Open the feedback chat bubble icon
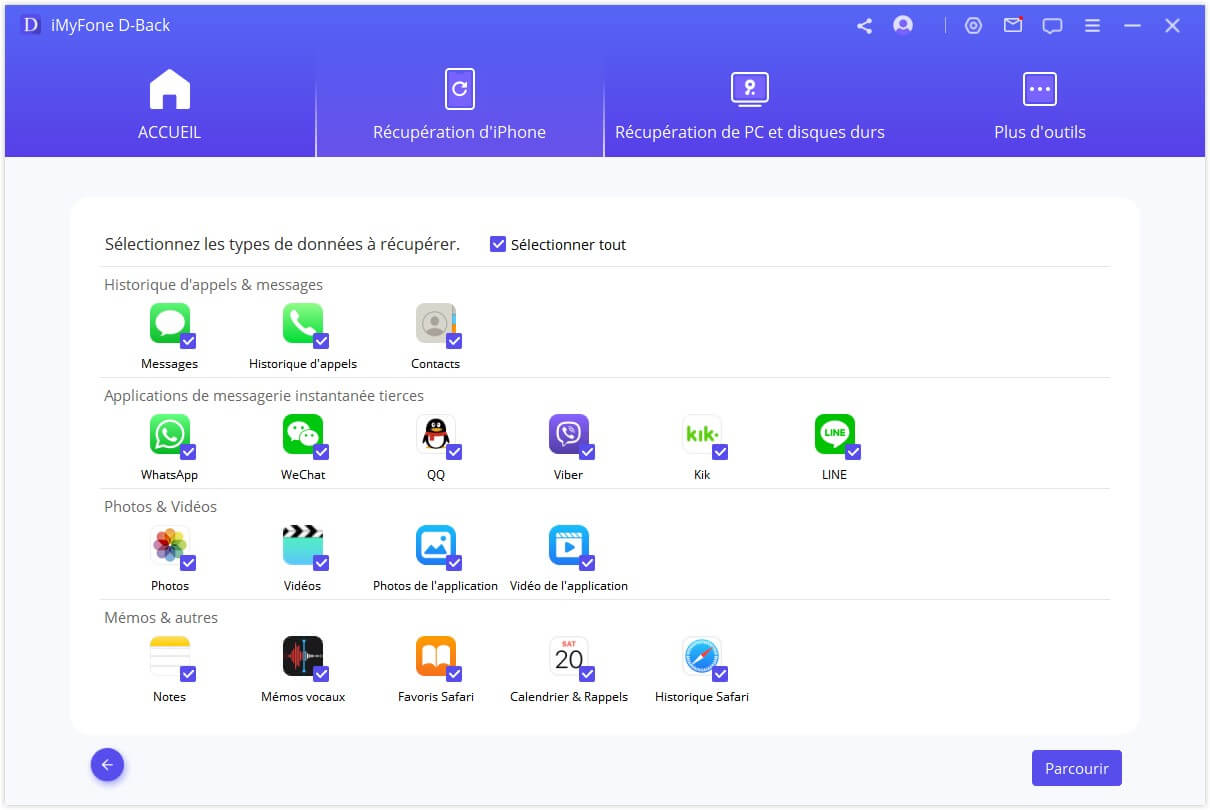The image size is (1210, 810). pos(1052,26)
